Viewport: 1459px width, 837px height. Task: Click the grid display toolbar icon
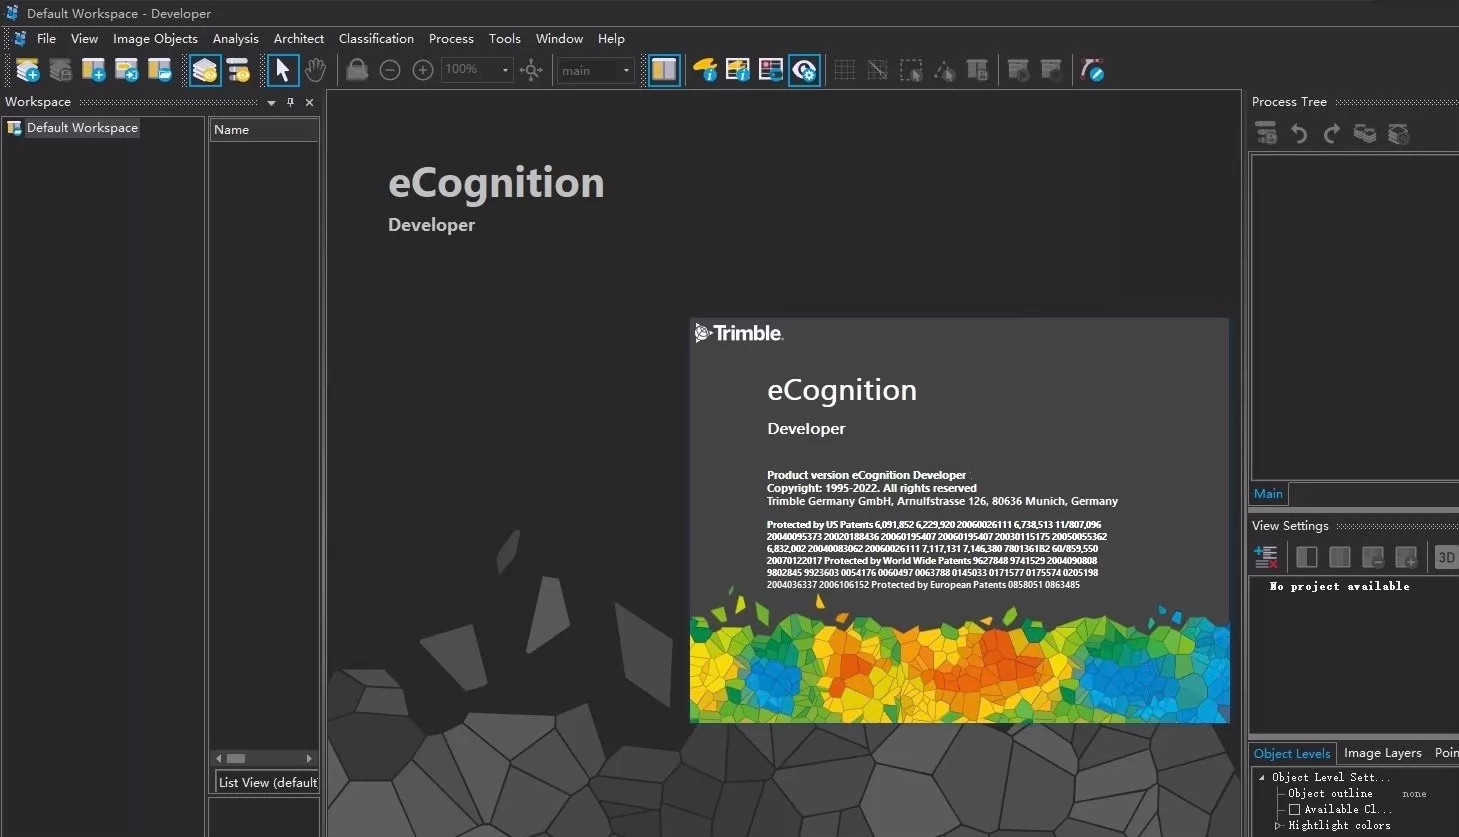pyautogui.click(x=845, y=70)
